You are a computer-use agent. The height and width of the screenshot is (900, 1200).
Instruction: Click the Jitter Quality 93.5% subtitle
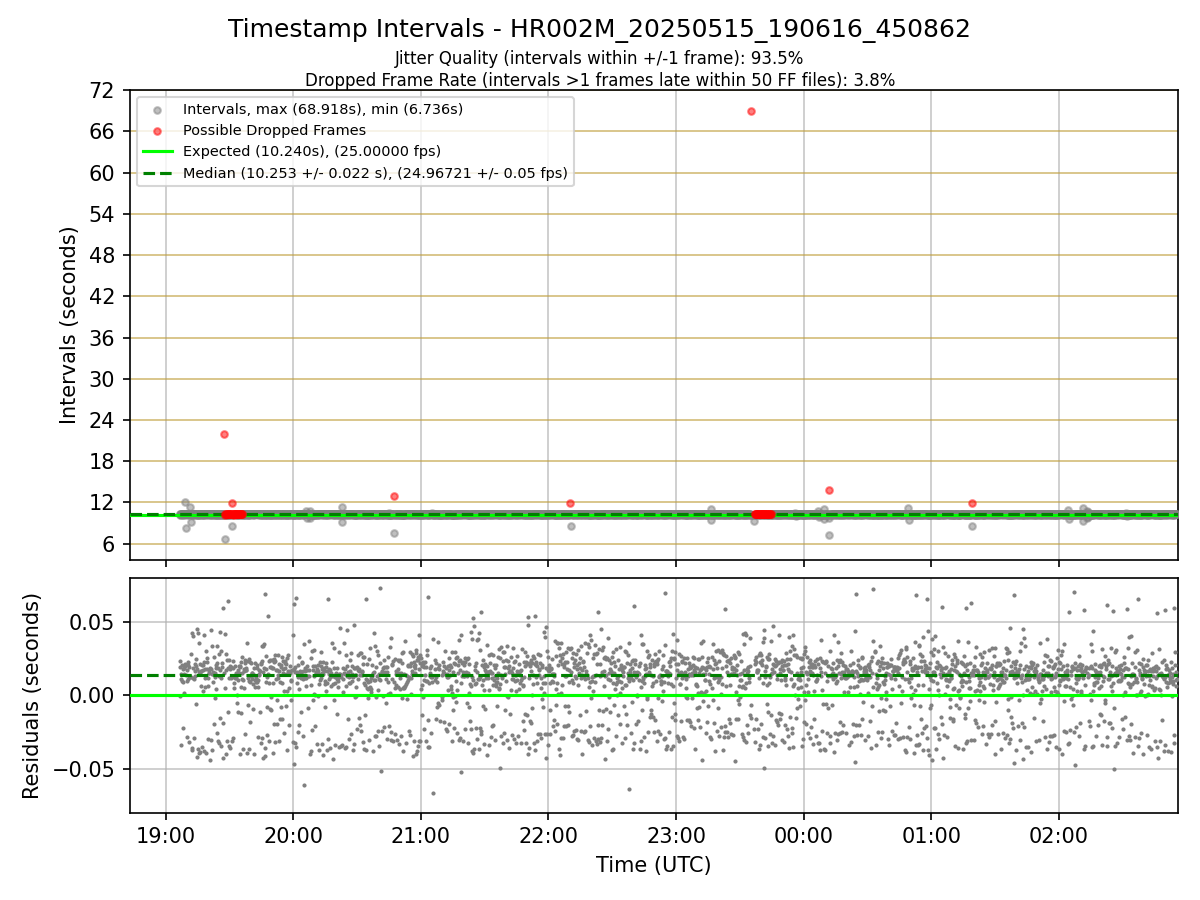[598, 58]
